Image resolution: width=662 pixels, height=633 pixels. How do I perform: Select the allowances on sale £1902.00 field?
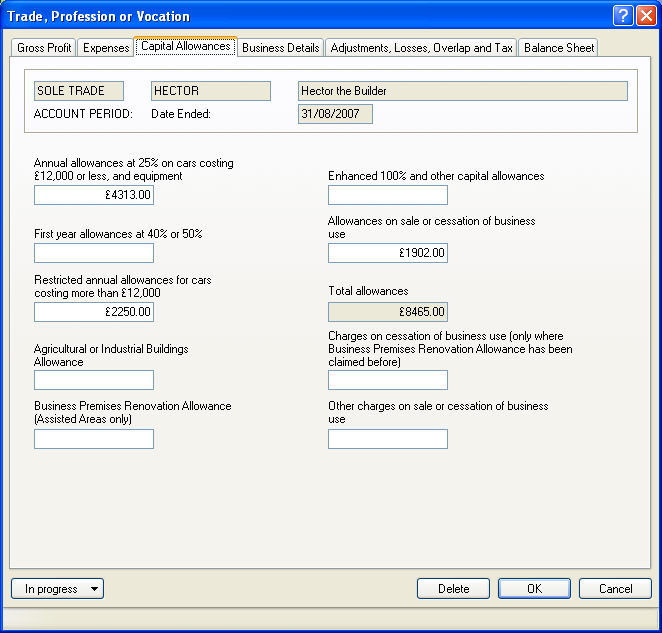(388, 253)
